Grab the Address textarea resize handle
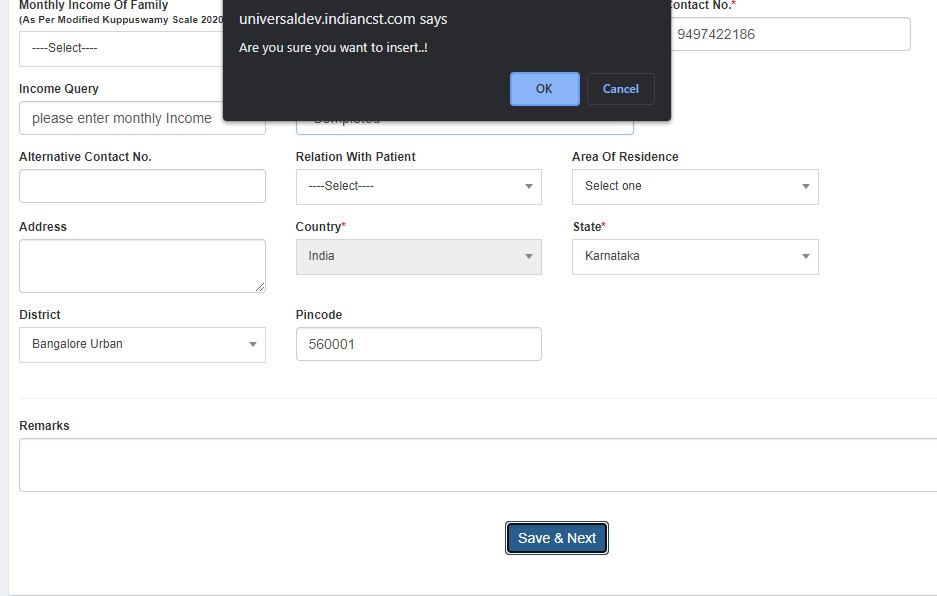Viewport: 937px width, 596px height. tap(260, 287)
